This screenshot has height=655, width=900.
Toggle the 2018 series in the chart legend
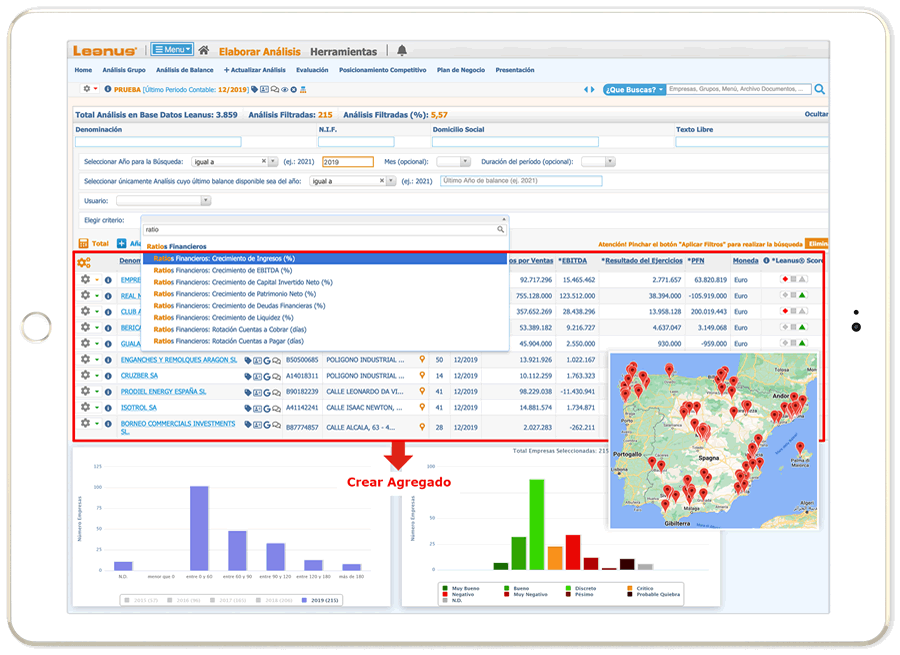pos(274,600)
